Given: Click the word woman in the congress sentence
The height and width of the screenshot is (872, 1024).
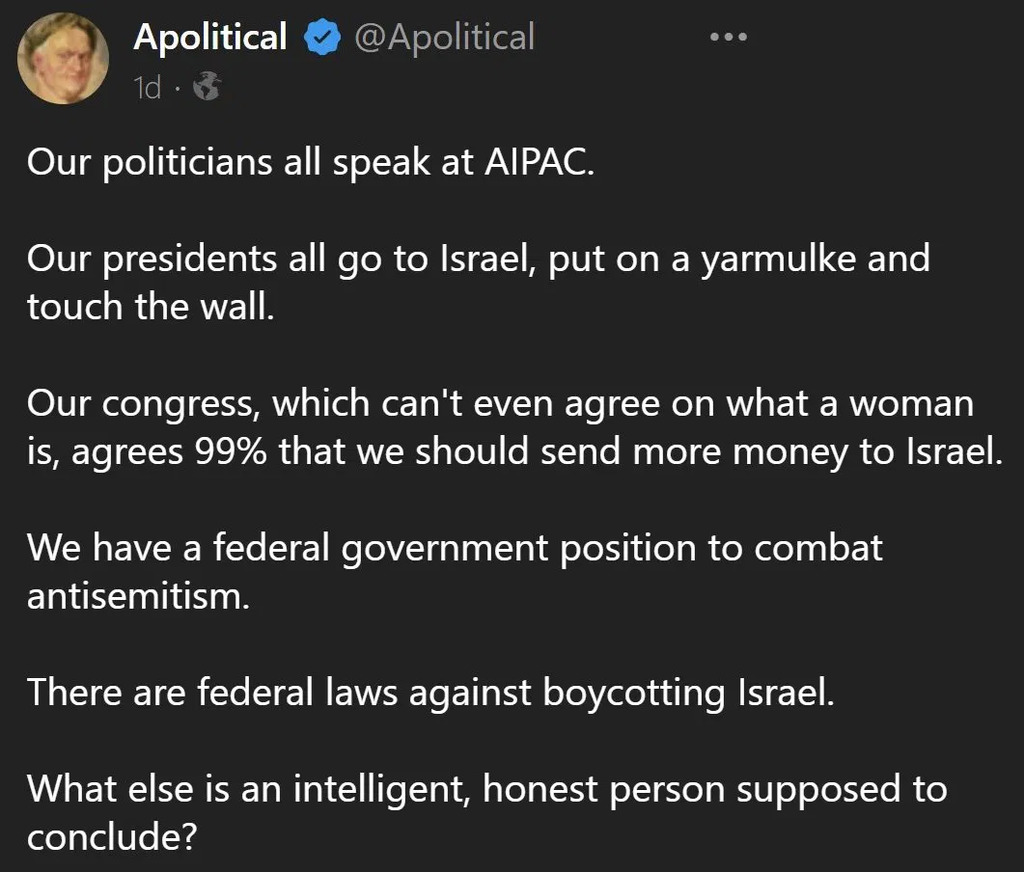Looking at the screenshot, I should click(x=909, y=404).
